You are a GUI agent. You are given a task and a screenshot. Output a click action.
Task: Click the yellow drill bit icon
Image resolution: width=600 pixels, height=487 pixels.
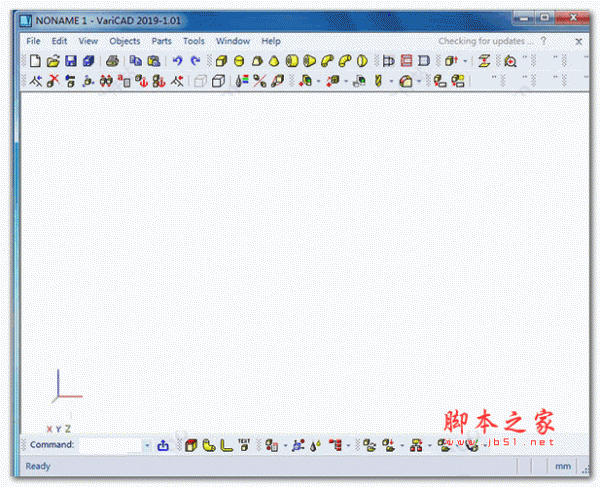tap(378, 81)
